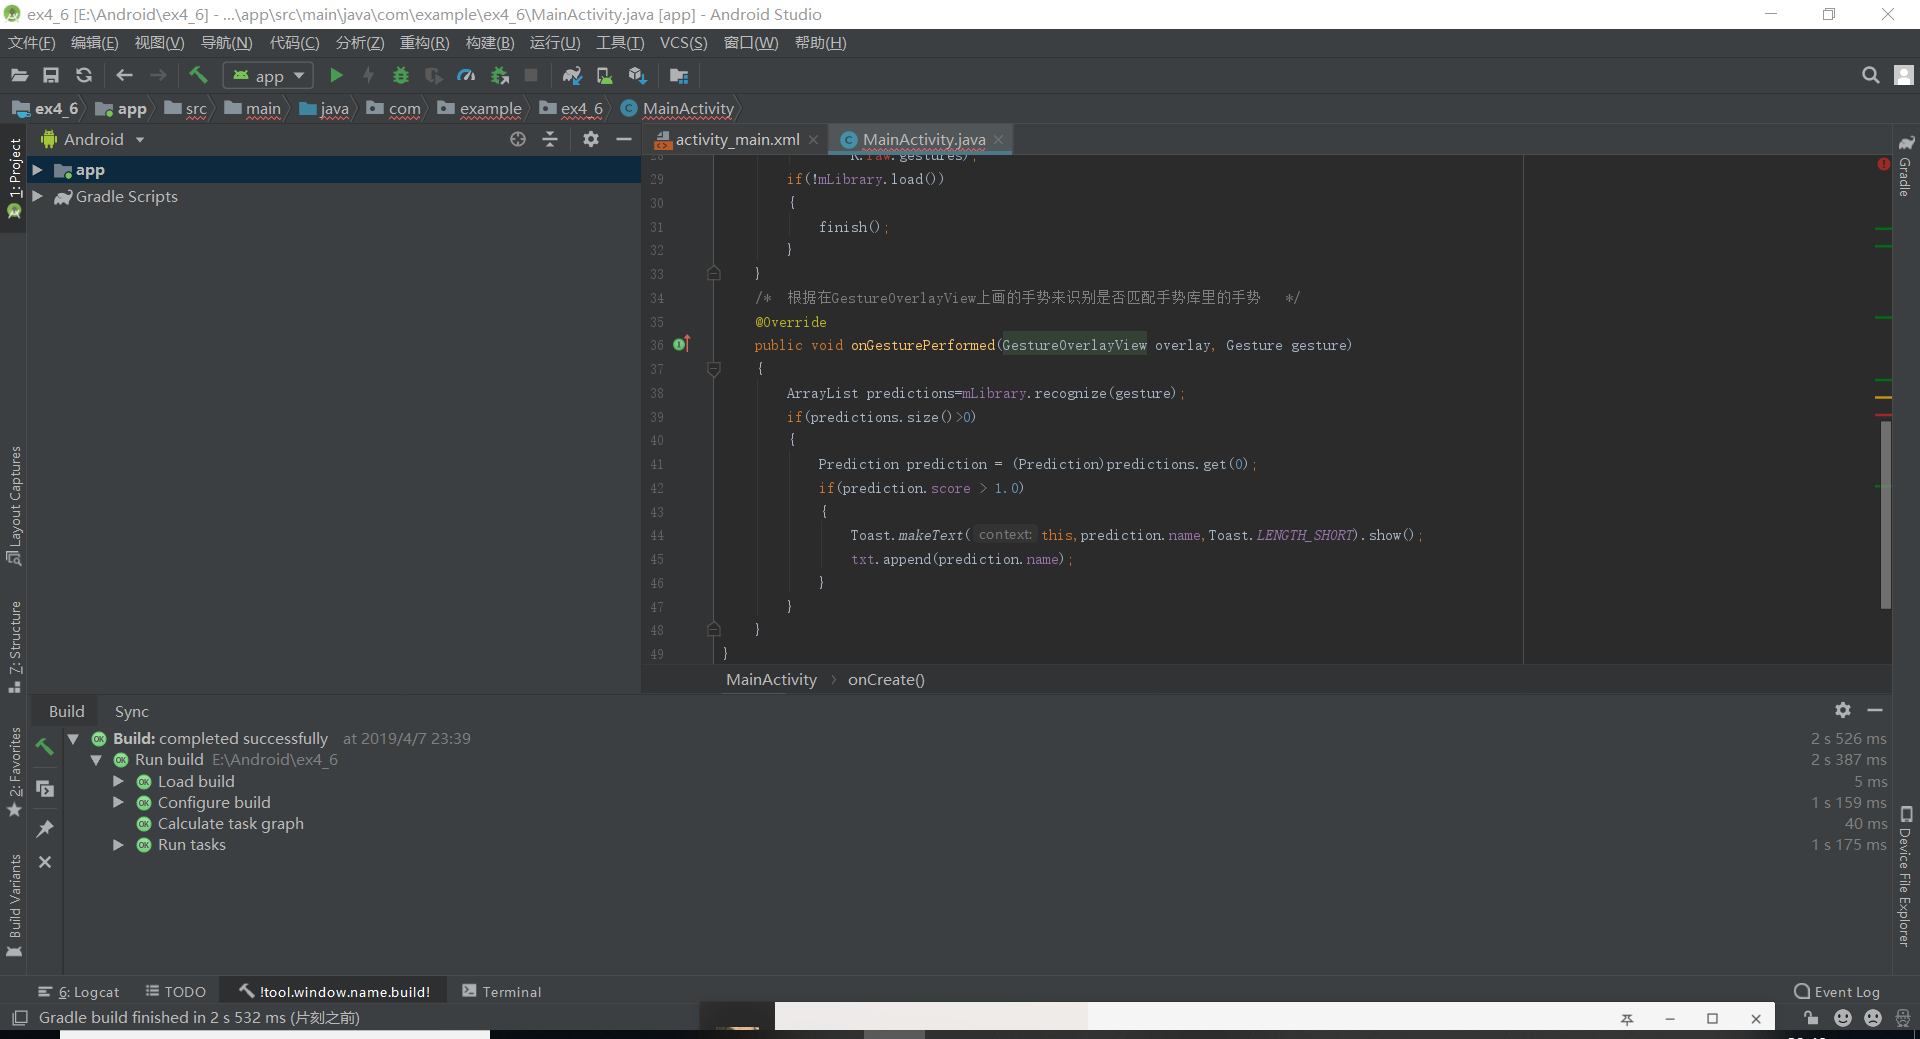Screen dimensions: 1920x1039
Task: Navigate back with the left arrow
Action: coord(125,75)
